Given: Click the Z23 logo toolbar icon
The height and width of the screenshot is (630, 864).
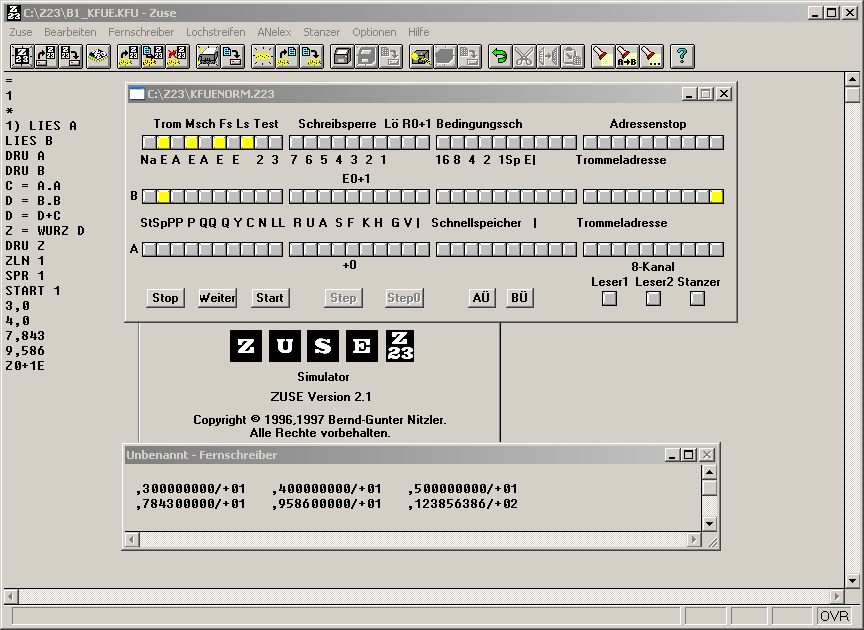Looking at the screenshot, I should pos(21,56).
